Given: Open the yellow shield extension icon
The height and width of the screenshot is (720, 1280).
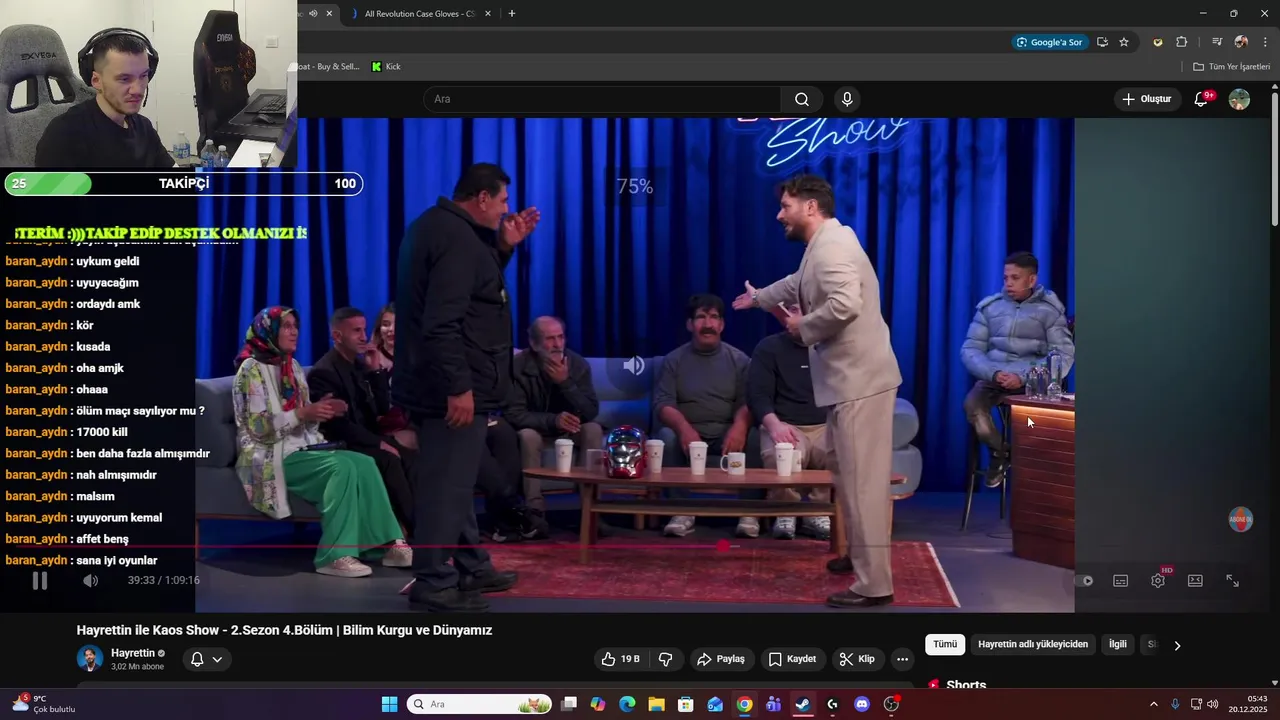Looking at the screenshot, I should point(1158,42).
